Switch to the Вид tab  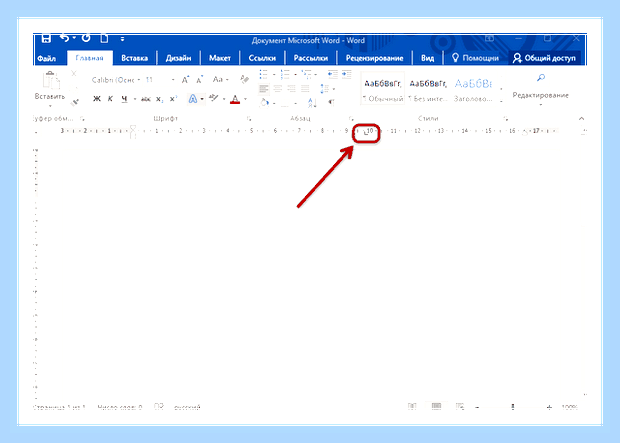click(x=427, y=58)
